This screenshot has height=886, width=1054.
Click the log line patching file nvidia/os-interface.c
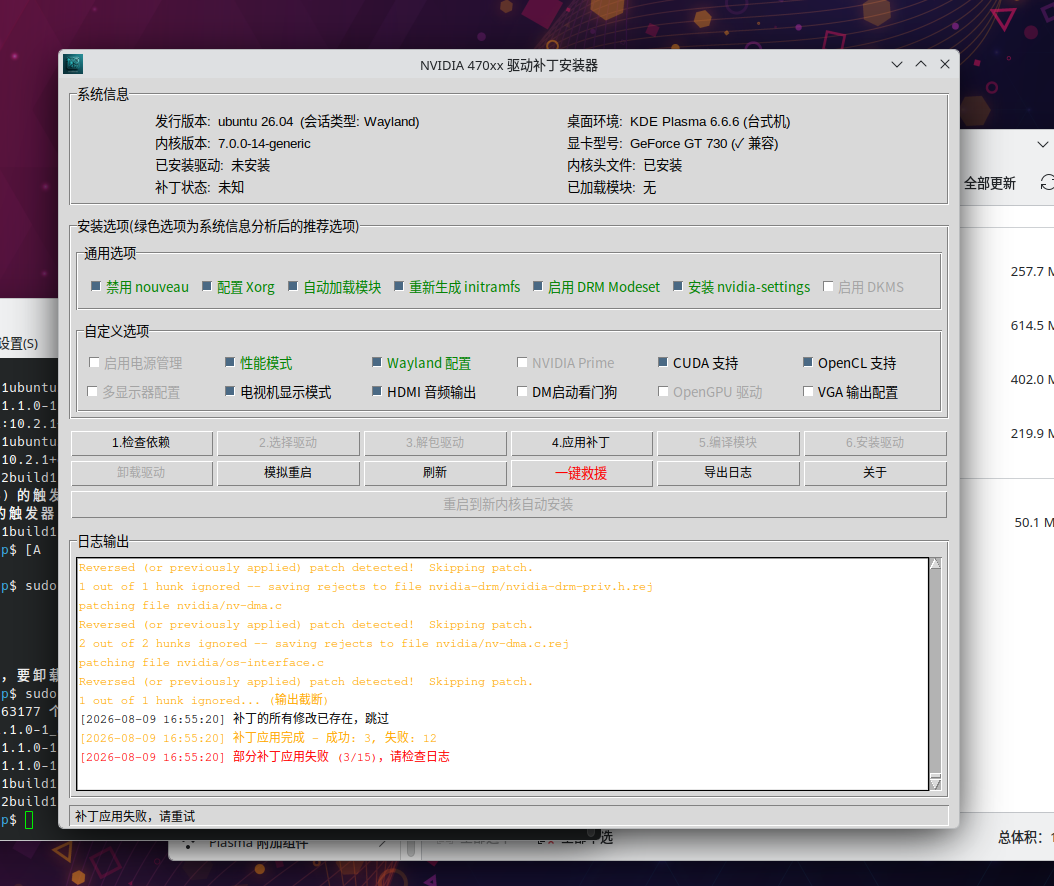pyautogui.click(x=201, y=662)
